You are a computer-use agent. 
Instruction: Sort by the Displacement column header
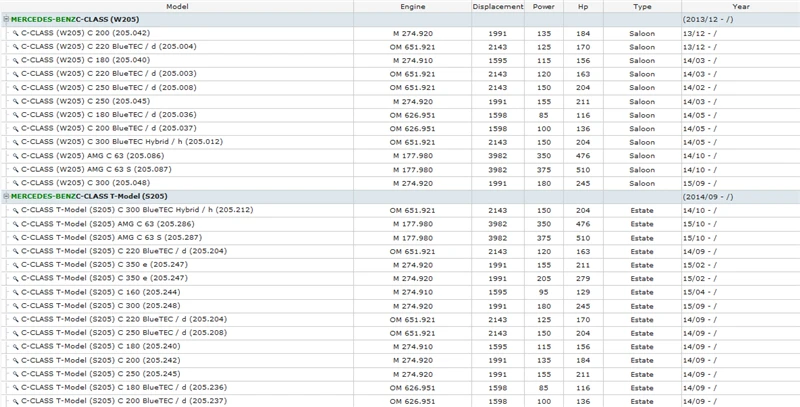pyautogui.click(x=498, y=7)
